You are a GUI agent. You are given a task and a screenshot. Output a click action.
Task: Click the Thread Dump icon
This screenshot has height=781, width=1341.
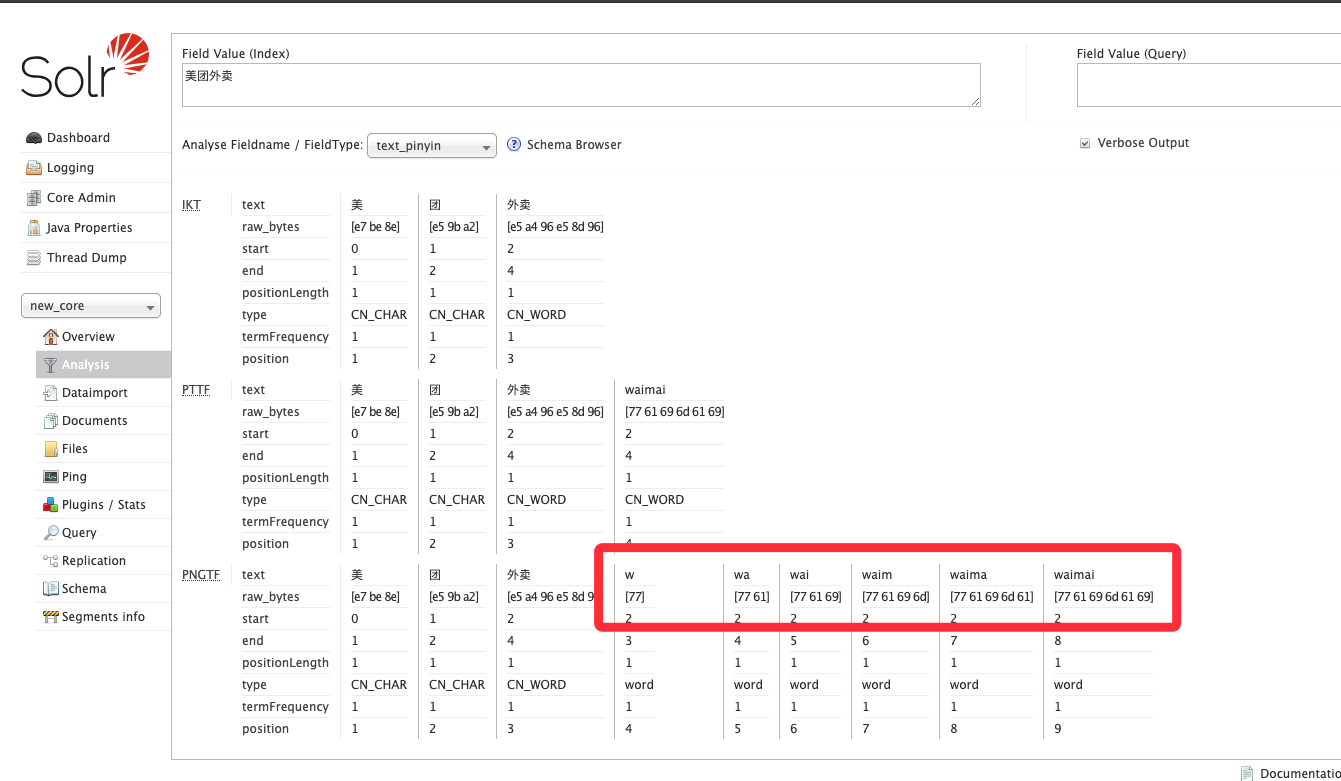pos(34,258)
